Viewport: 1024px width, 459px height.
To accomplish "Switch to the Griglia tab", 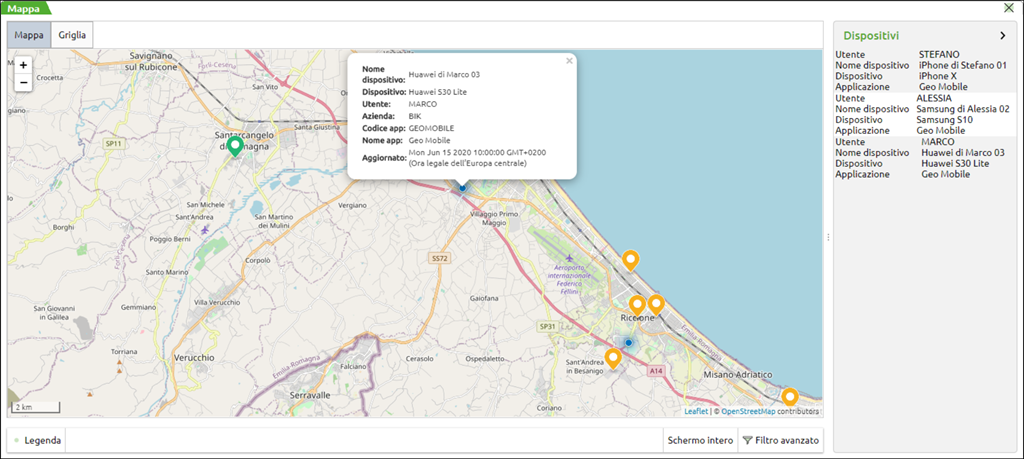I will pos(72,35).
